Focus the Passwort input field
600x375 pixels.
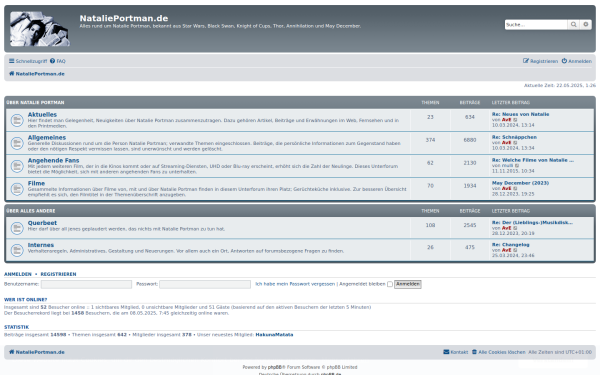pyautogui.click(x=205, y=284)
